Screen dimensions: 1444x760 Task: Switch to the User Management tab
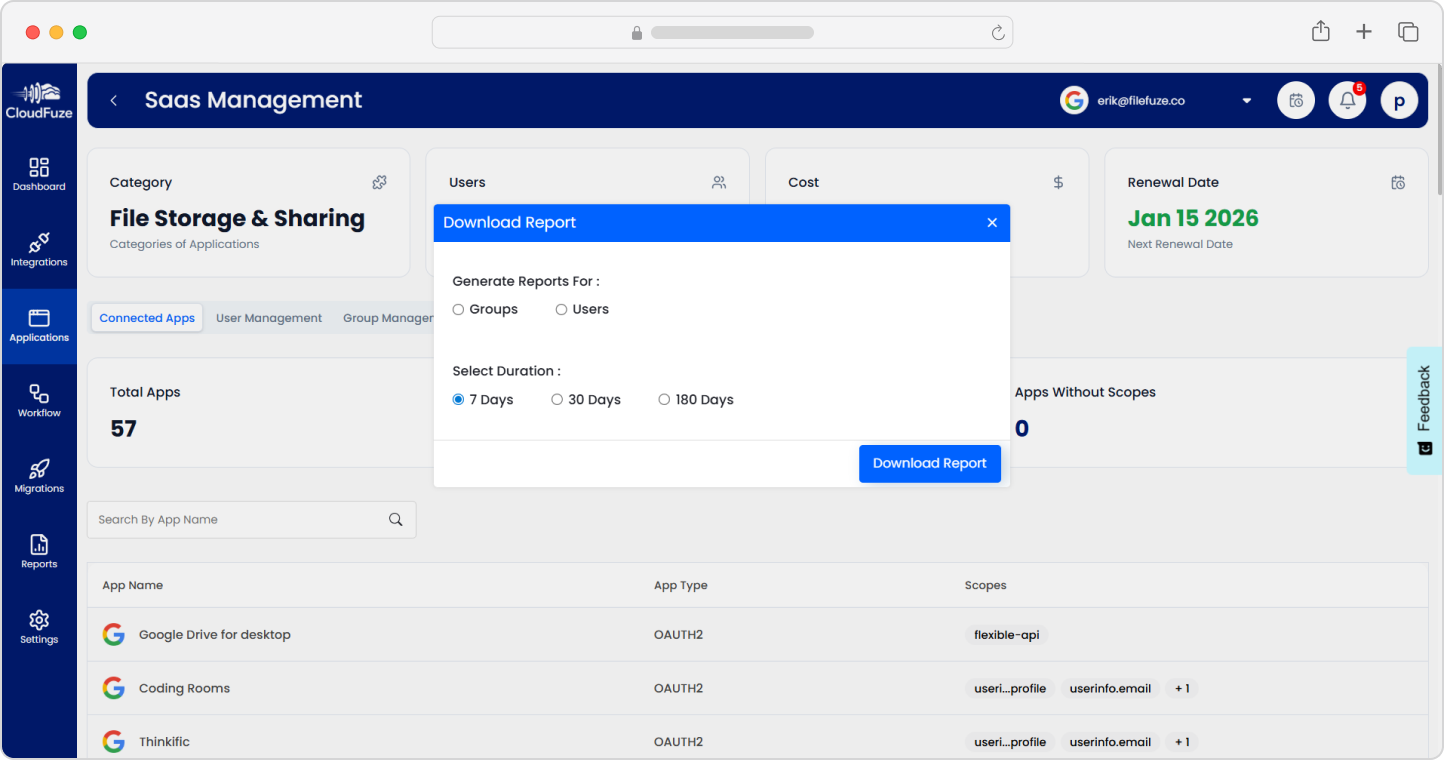pos(268,317)
